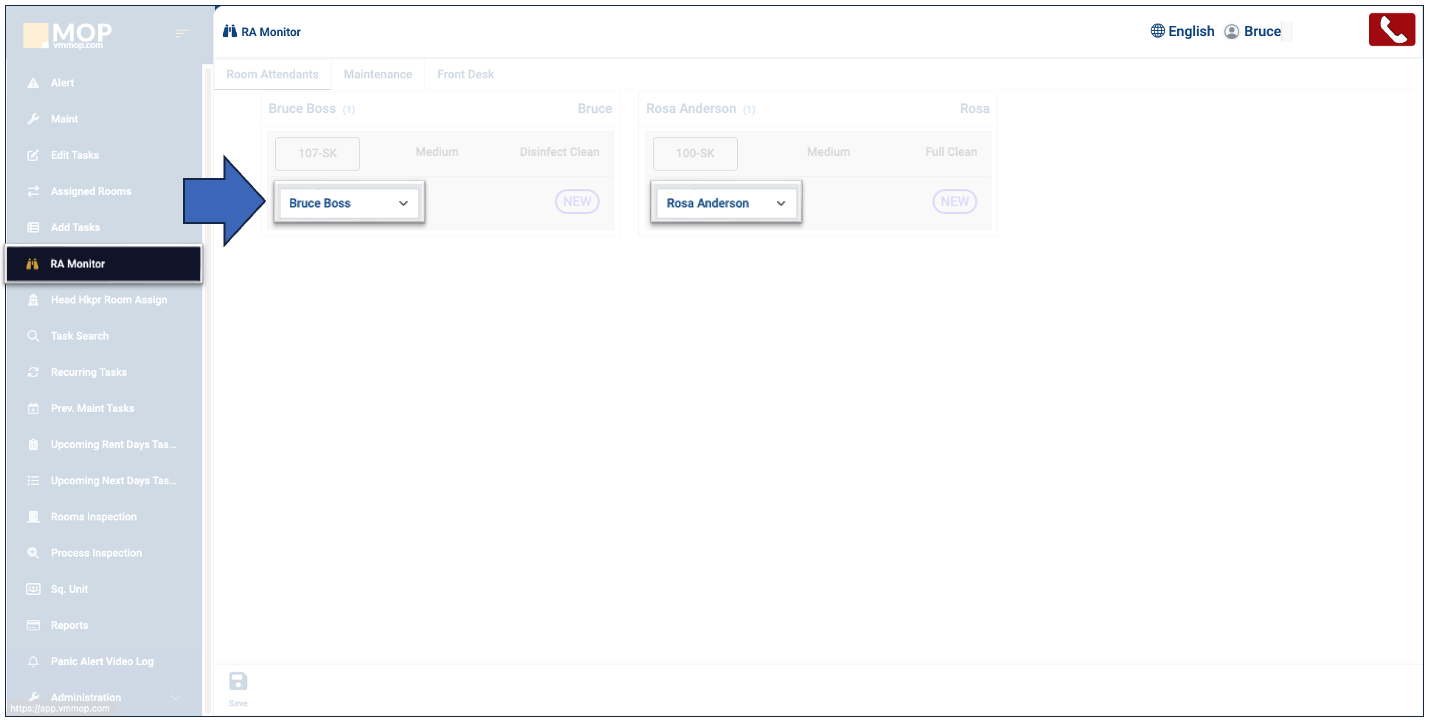
Task: Switch to the Front Desk tab
Action: click(465, 74)
